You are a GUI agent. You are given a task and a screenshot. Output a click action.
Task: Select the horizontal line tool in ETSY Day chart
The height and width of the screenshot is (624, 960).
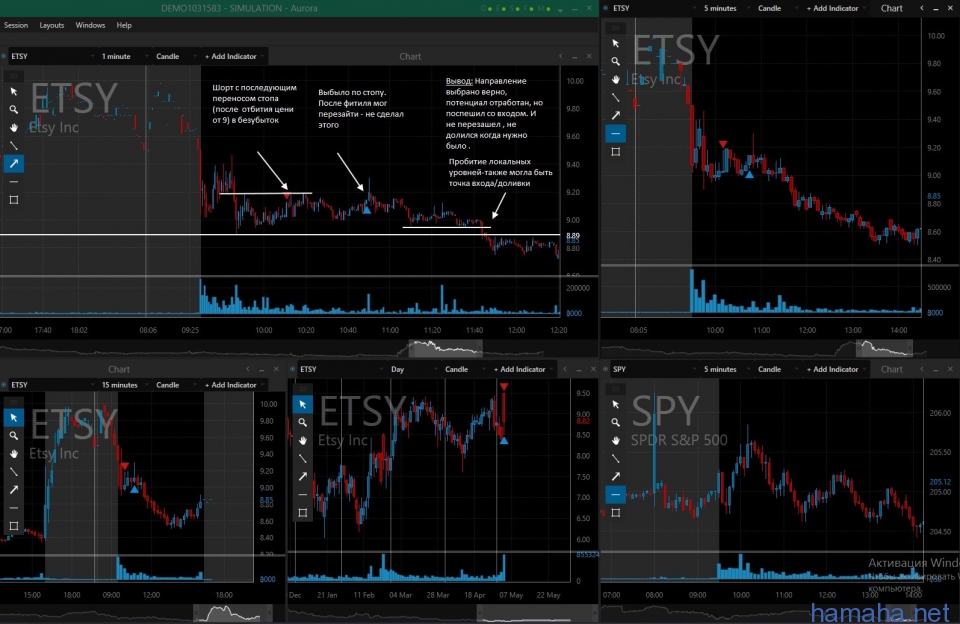tap(302, 495)
